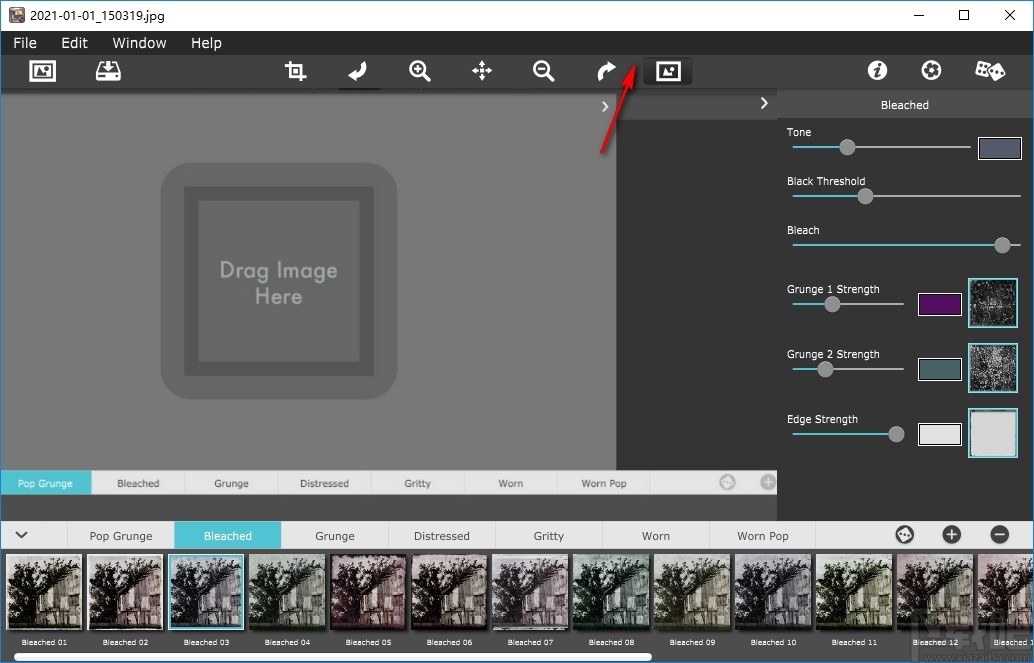1034x663 pixels.
Task: Select the crop tool
Action: point(295,71)
